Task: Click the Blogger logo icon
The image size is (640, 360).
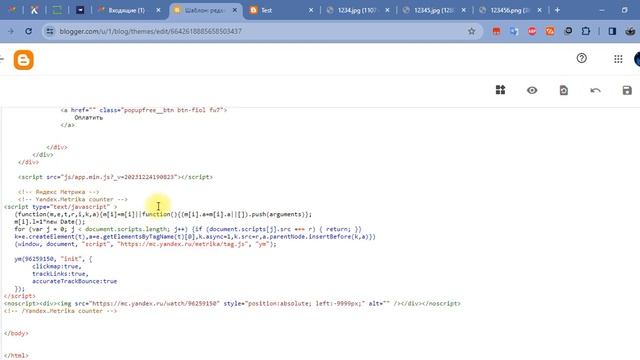Action: point(23,60)
